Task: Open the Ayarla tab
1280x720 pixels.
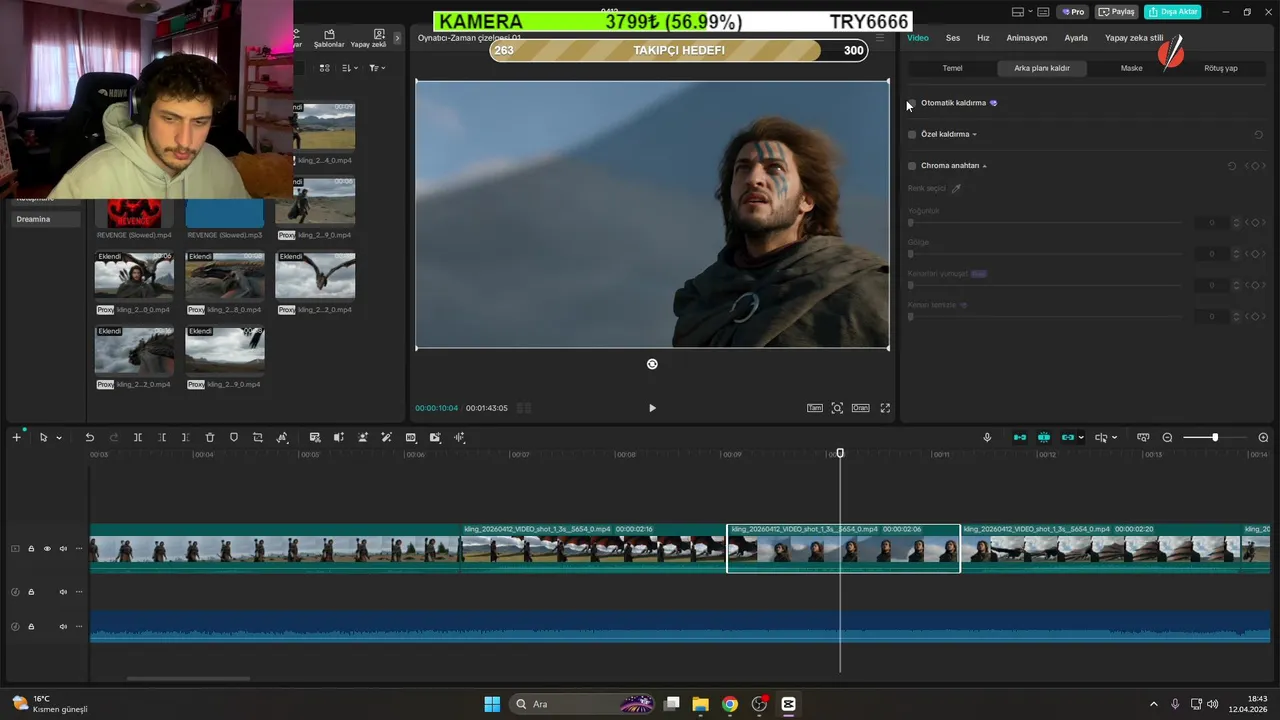Action: tap(1076, 38)
